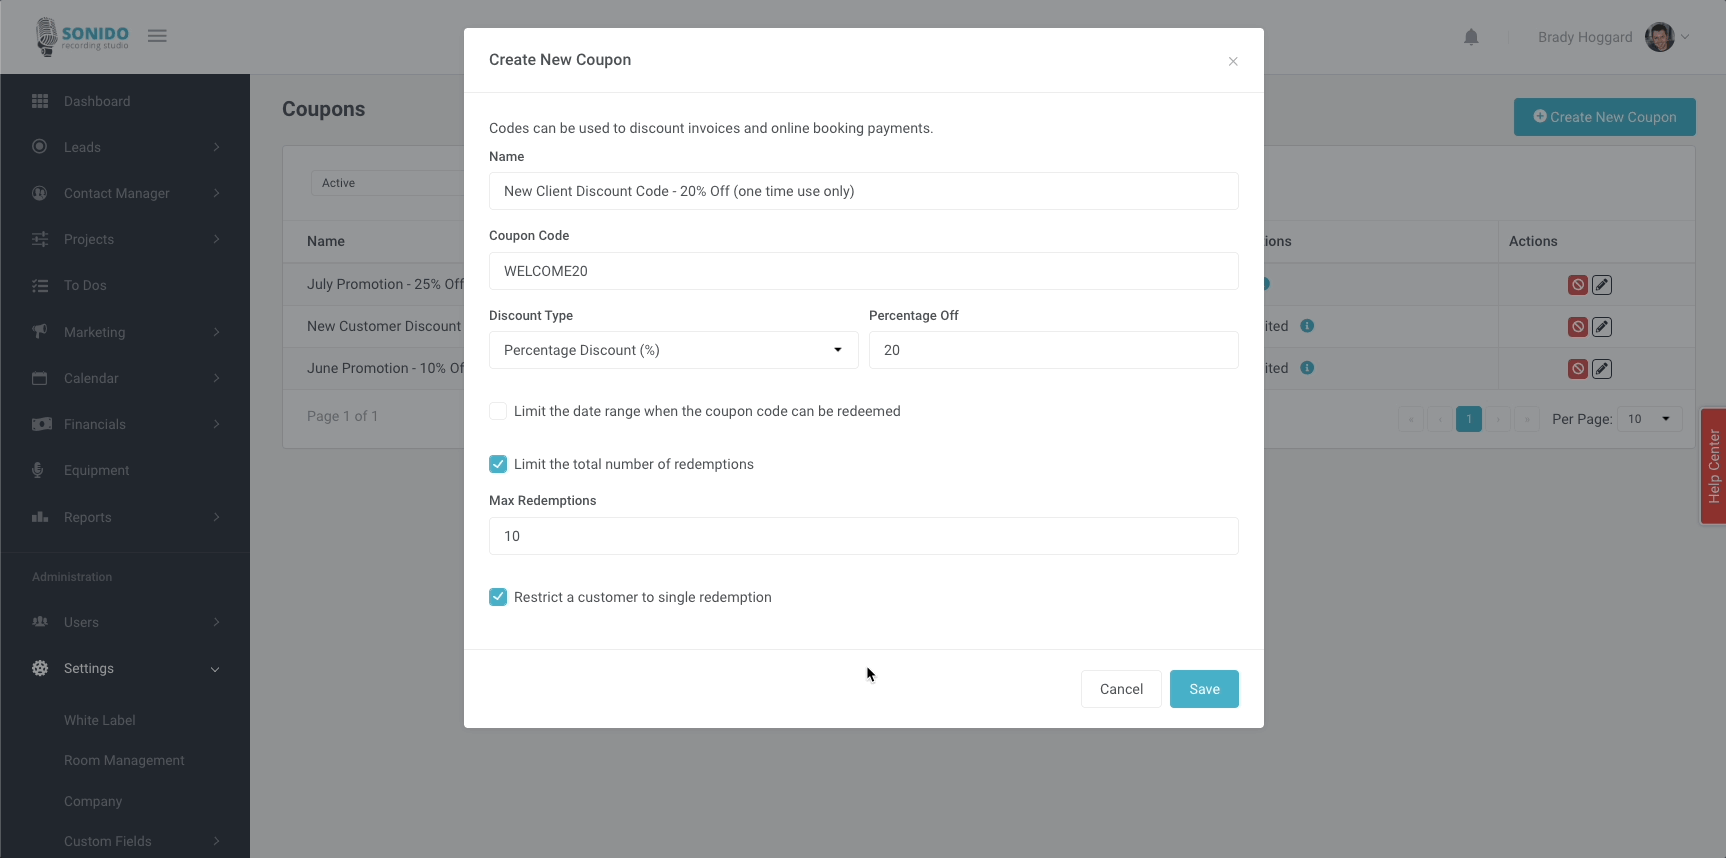Deactivate July Promotion coupon red icon
Viewport: 1726px width, 858px height.
pos(1577,285)
